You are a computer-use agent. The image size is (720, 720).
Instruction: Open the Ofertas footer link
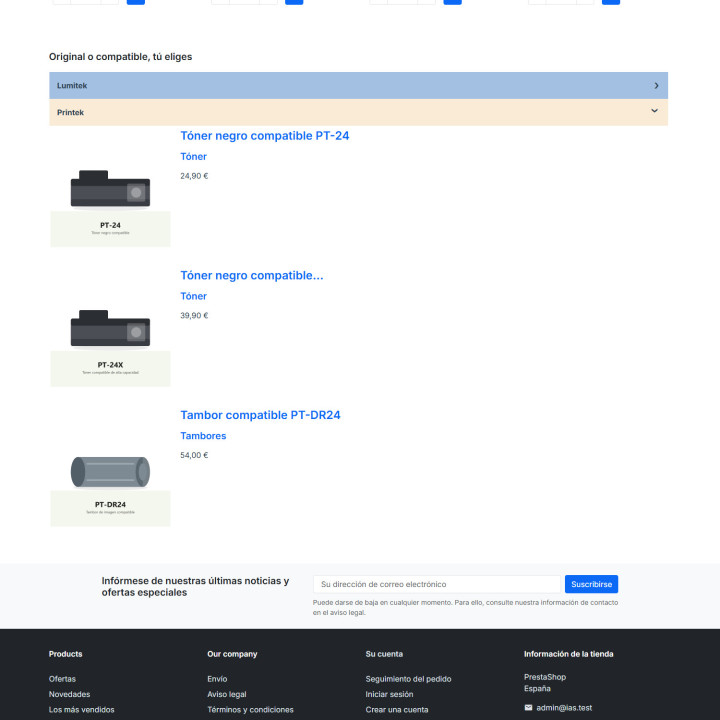point(62,679)
